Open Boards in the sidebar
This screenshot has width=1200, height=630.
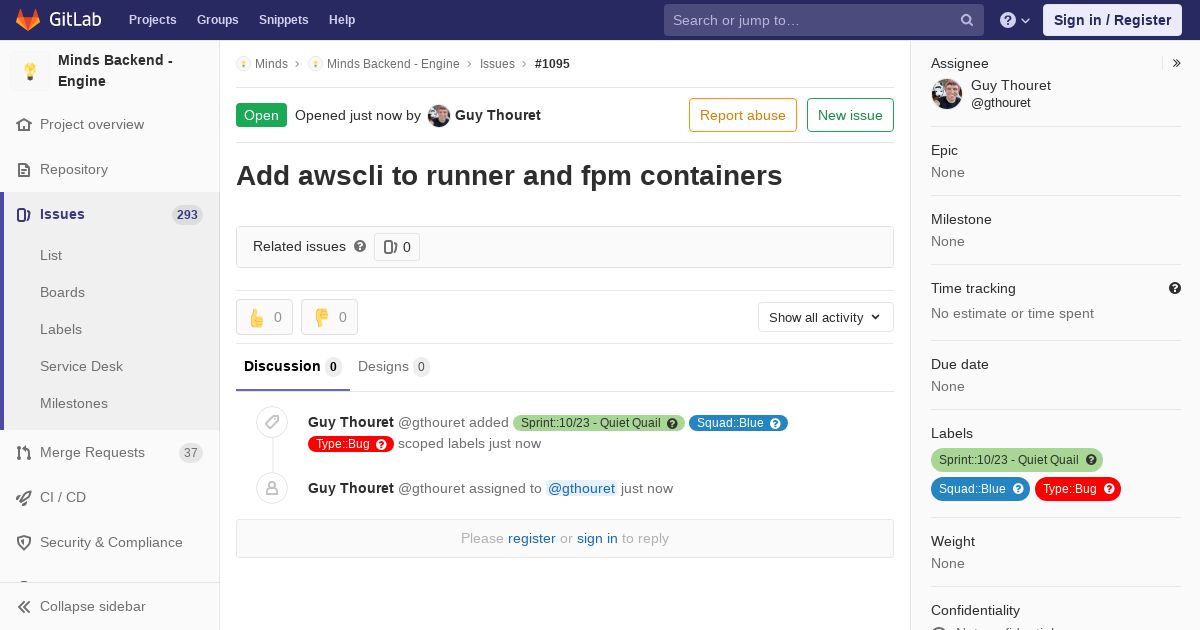(x=62, y=292)
